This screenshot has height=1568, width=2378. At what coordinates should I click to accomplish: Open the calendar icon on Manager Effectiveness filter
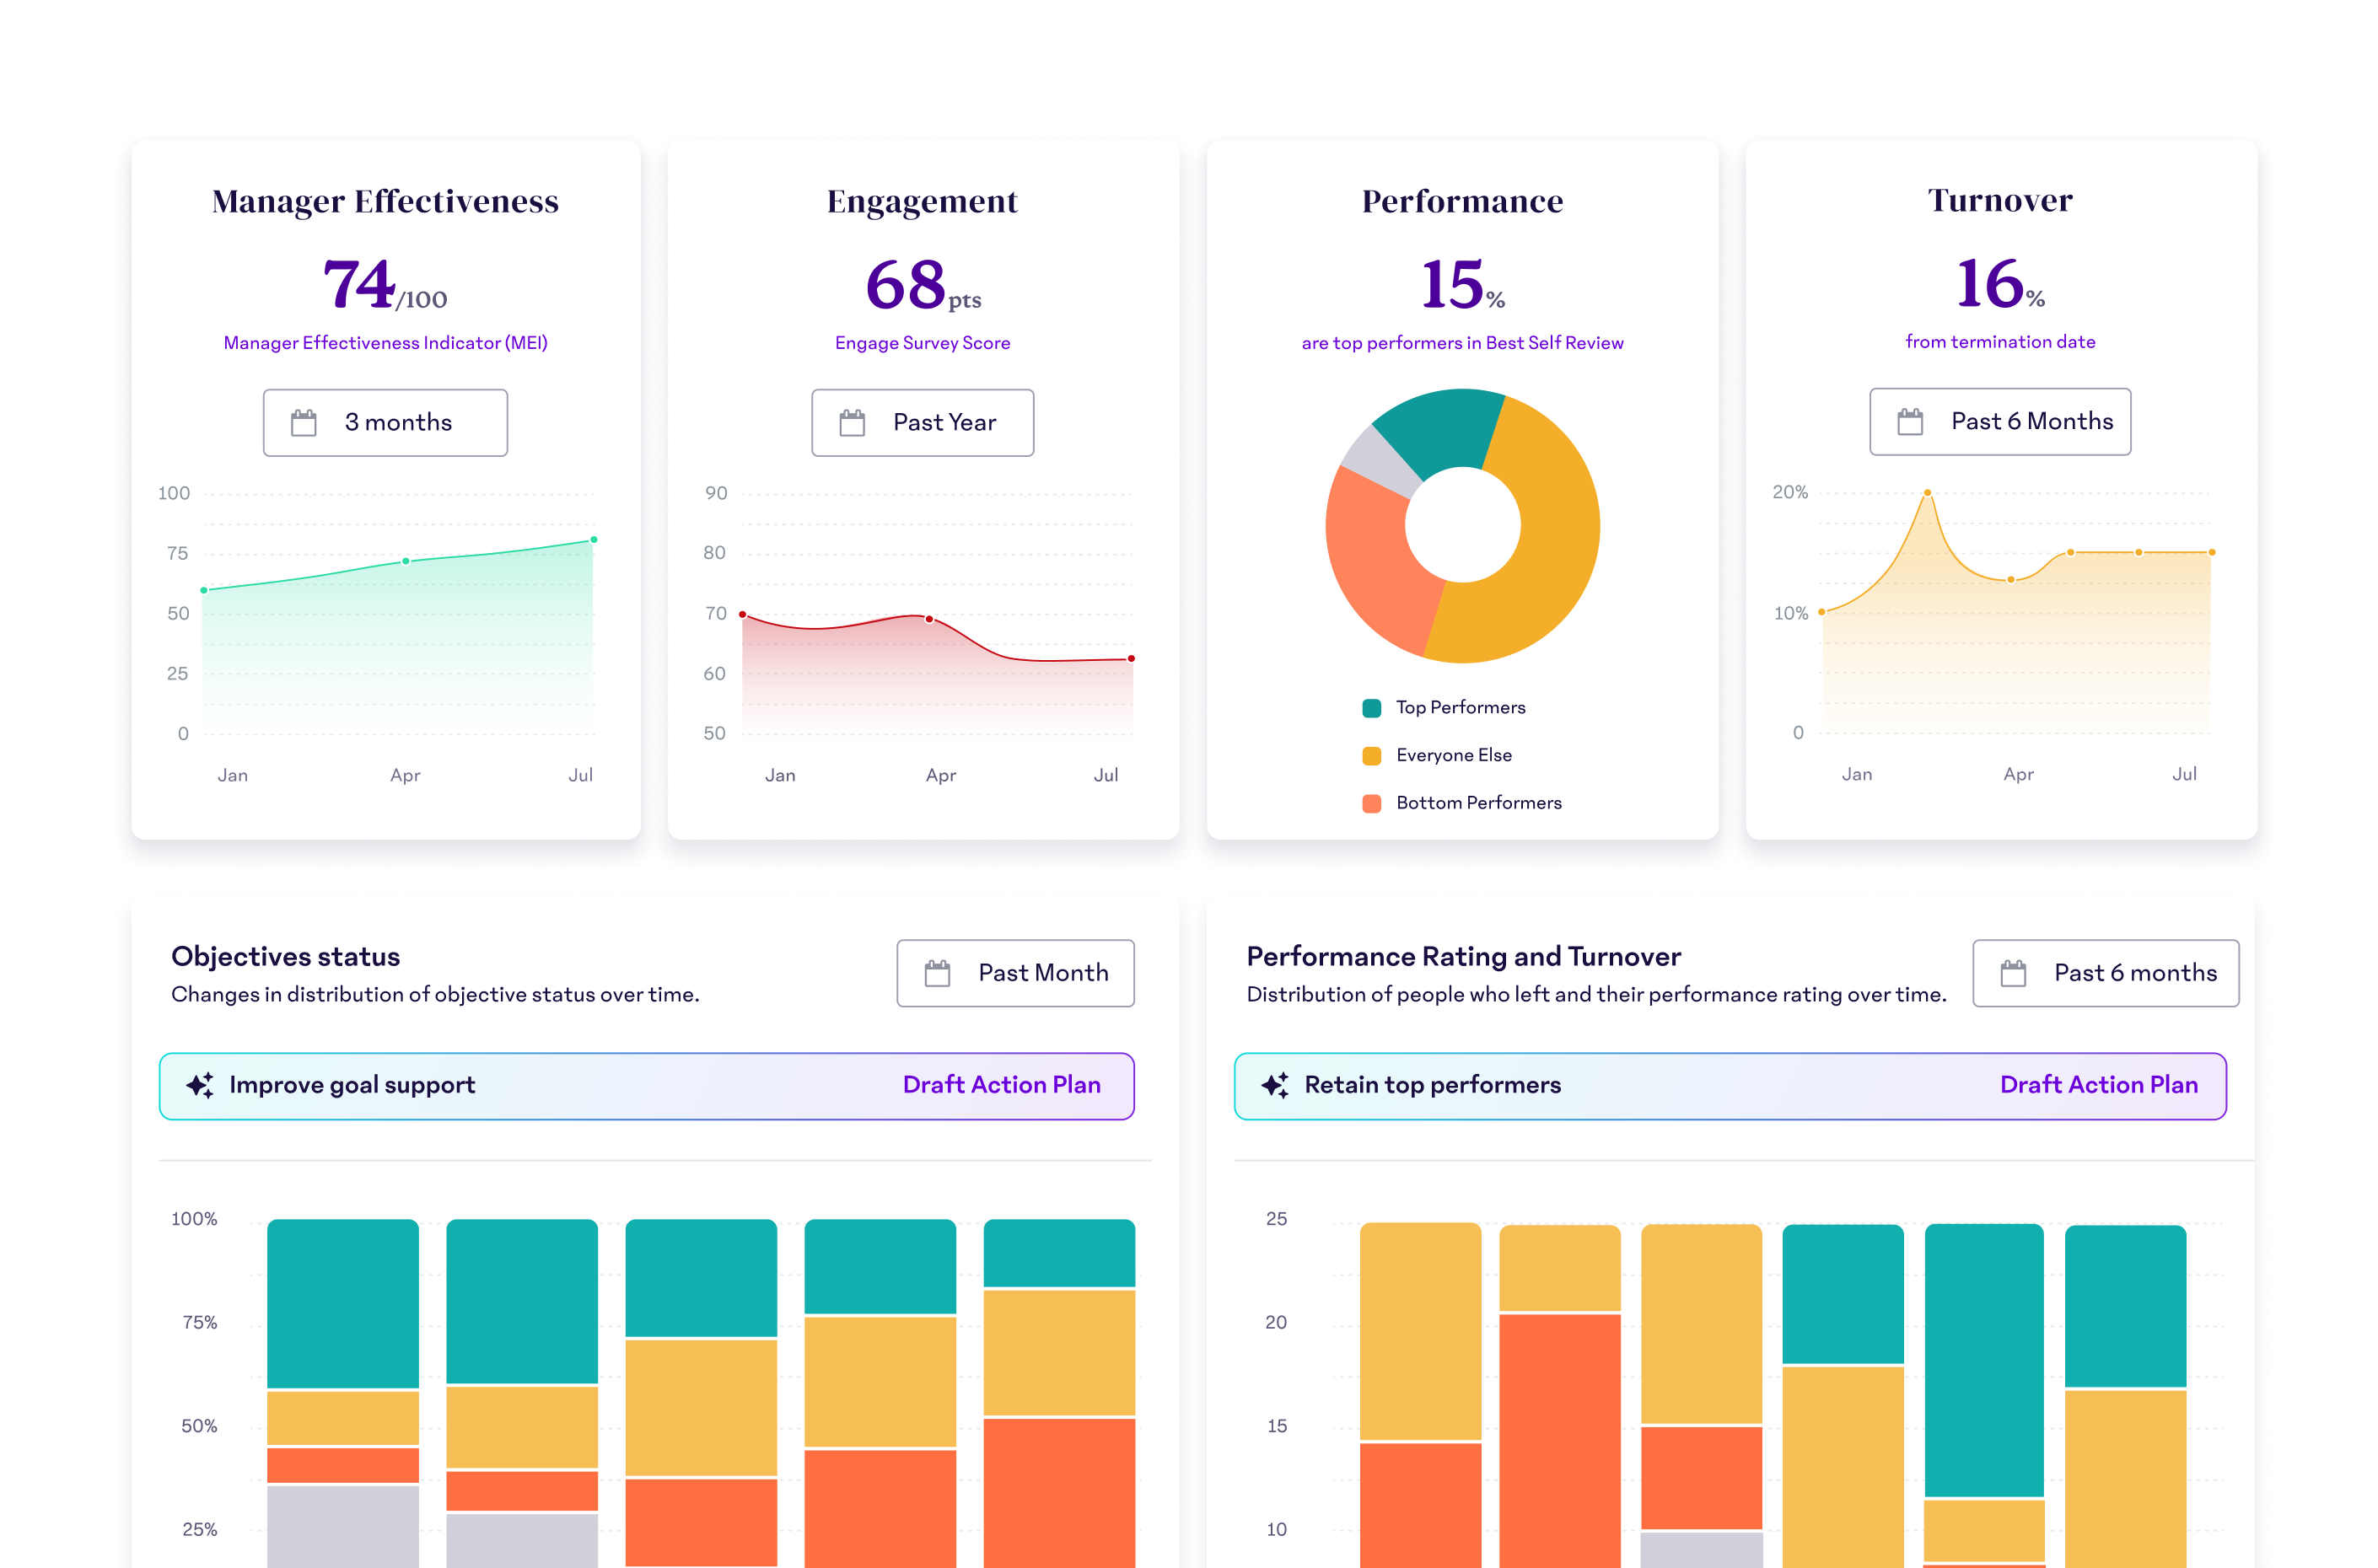(305, 422)
